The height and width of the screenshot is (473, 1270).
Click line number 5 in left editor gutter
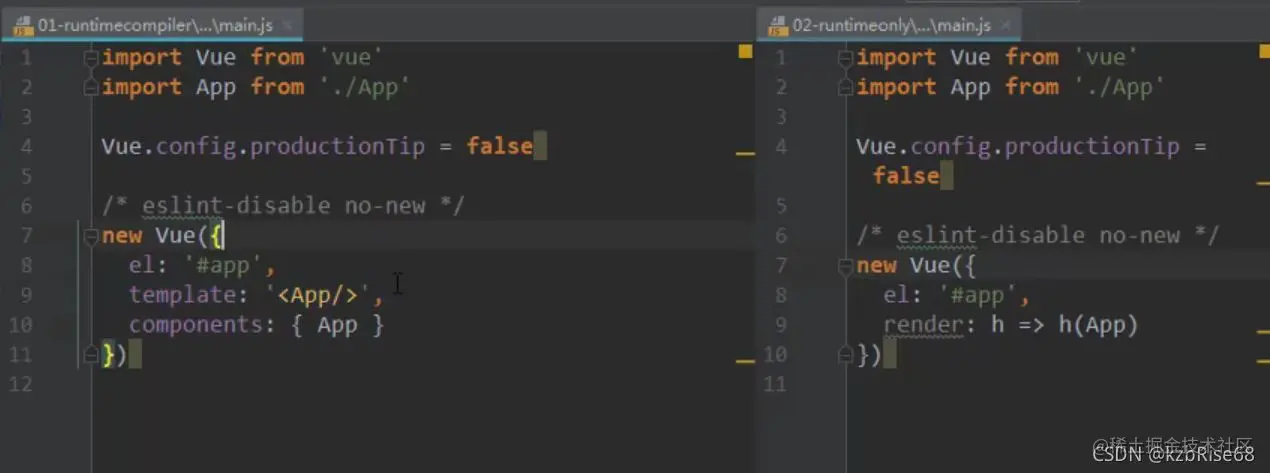click(x=26, y=176)
